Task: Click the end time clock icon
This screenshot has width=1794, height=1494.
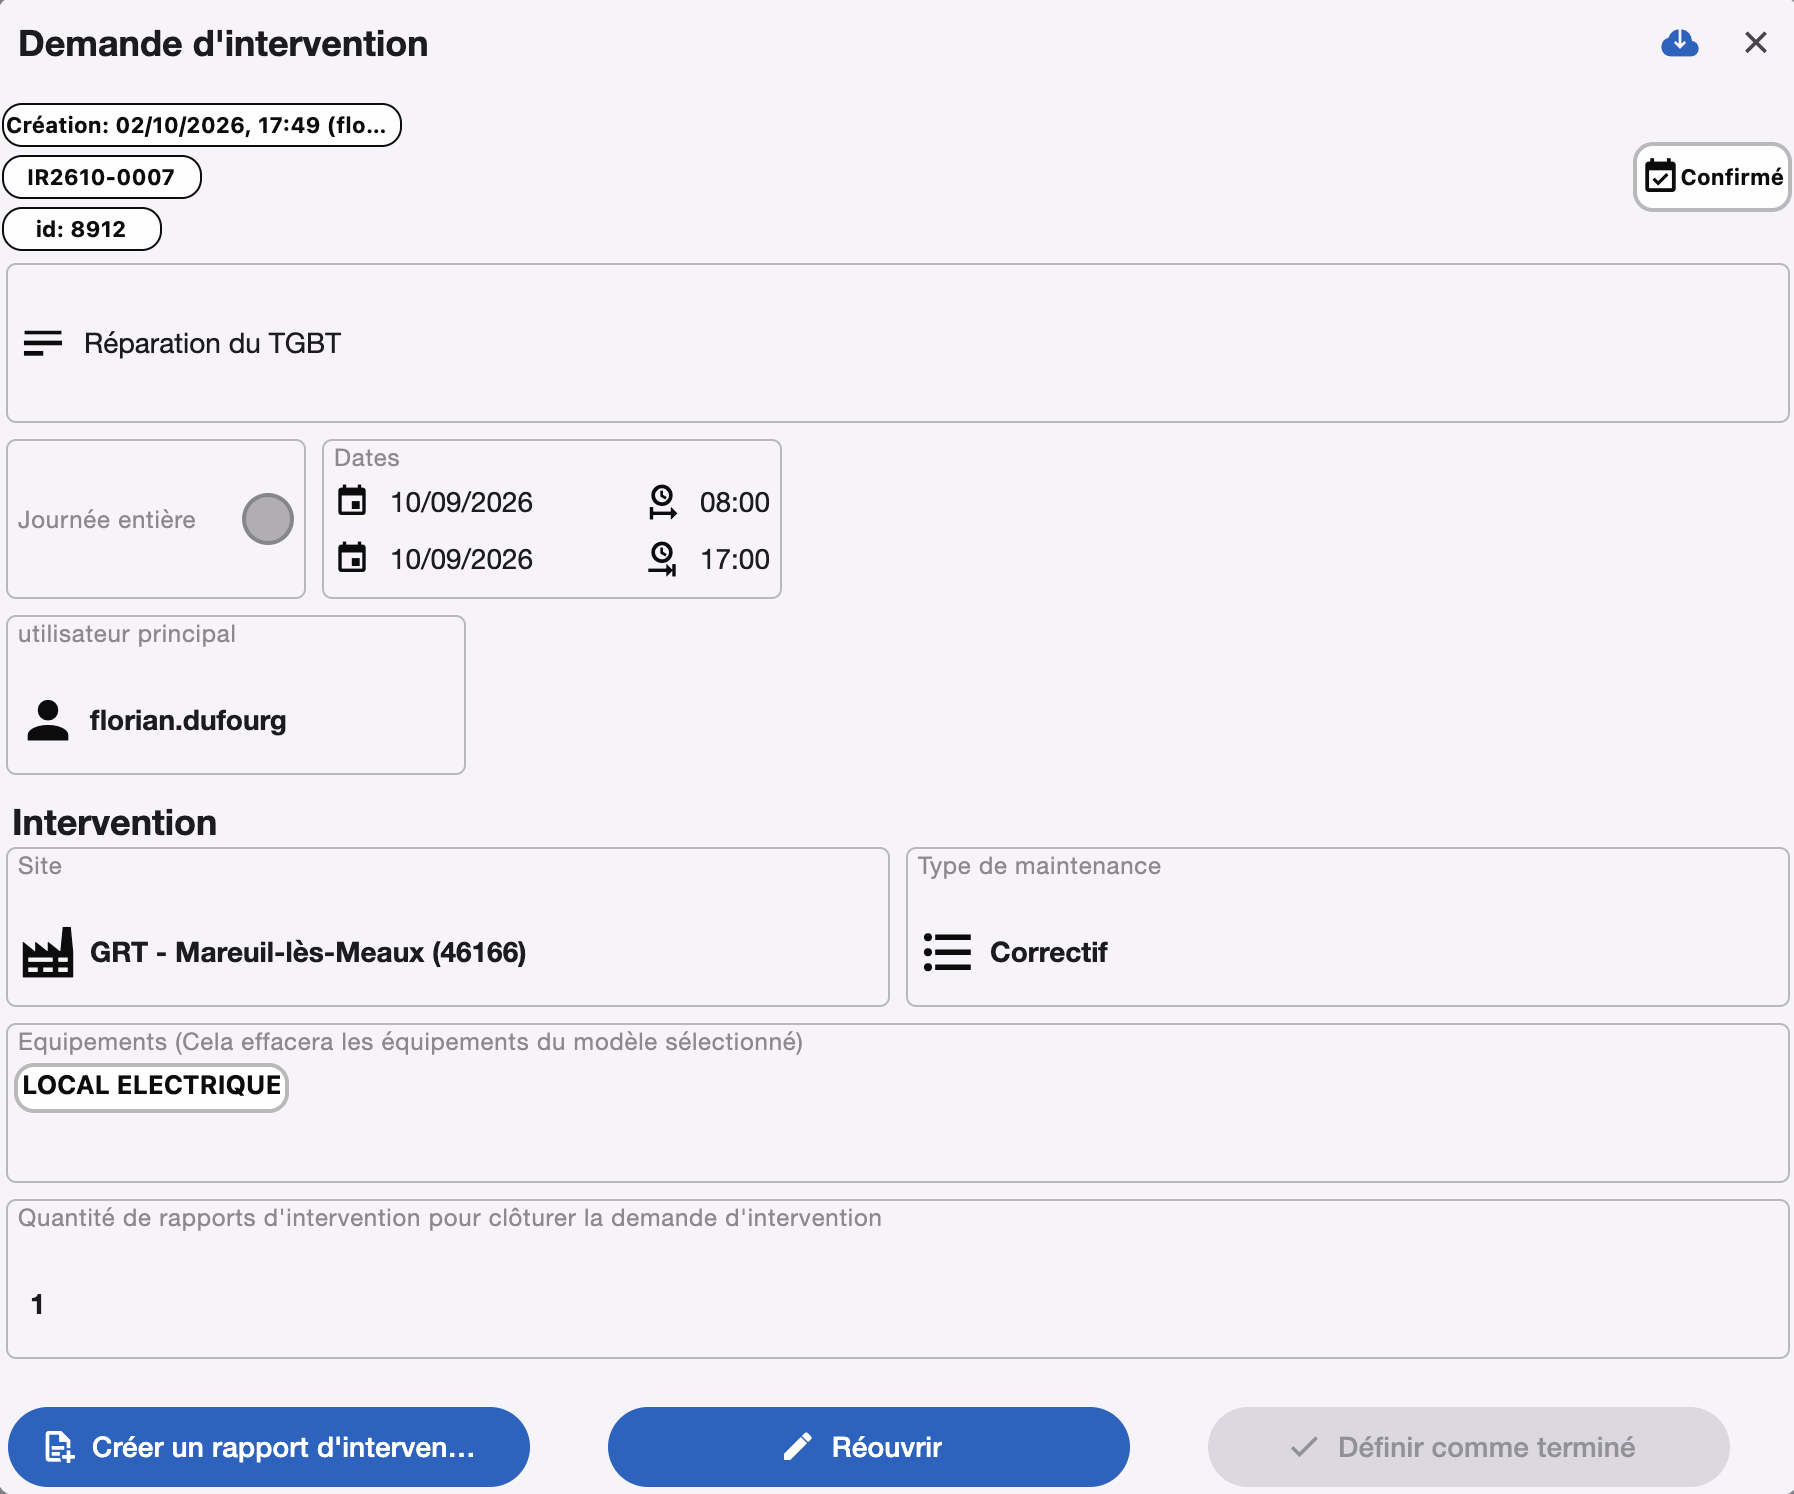Action: point(662,558)
